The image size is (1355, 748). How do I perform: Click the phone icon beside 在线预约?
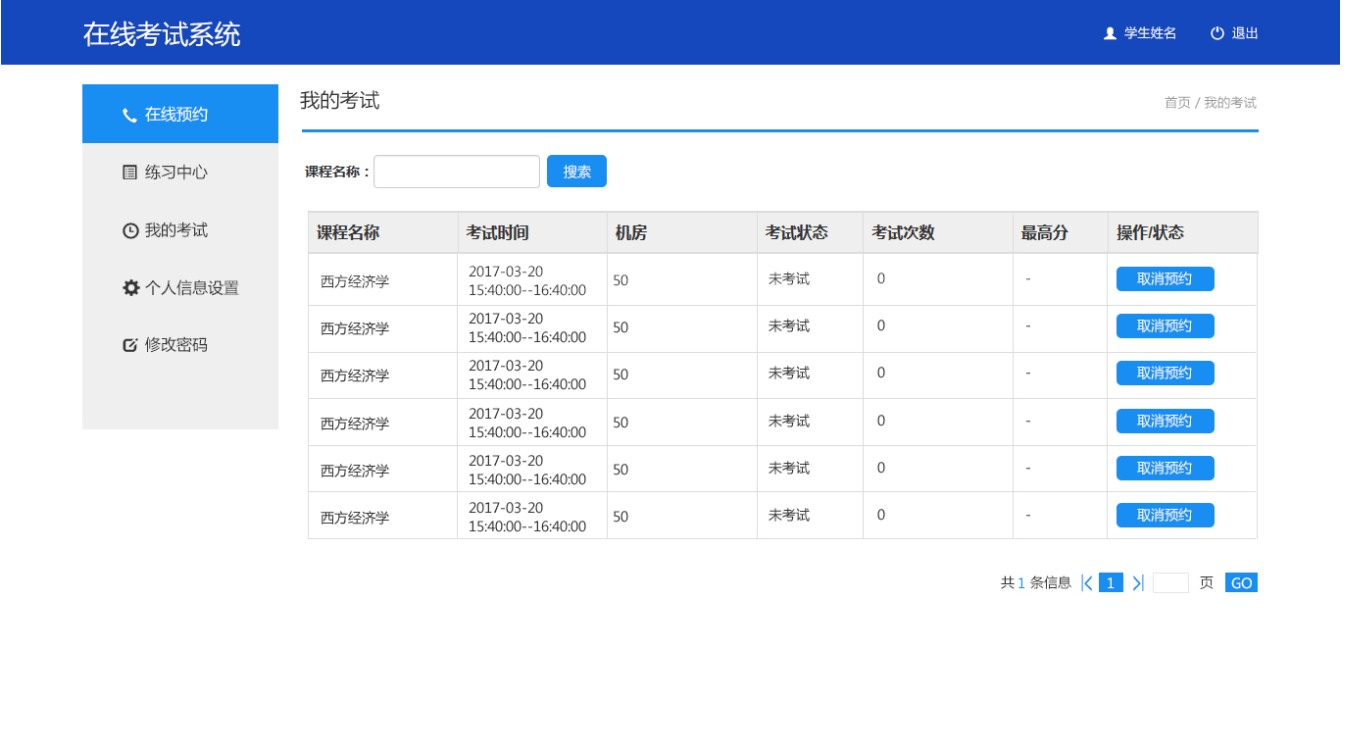[129, 115]
